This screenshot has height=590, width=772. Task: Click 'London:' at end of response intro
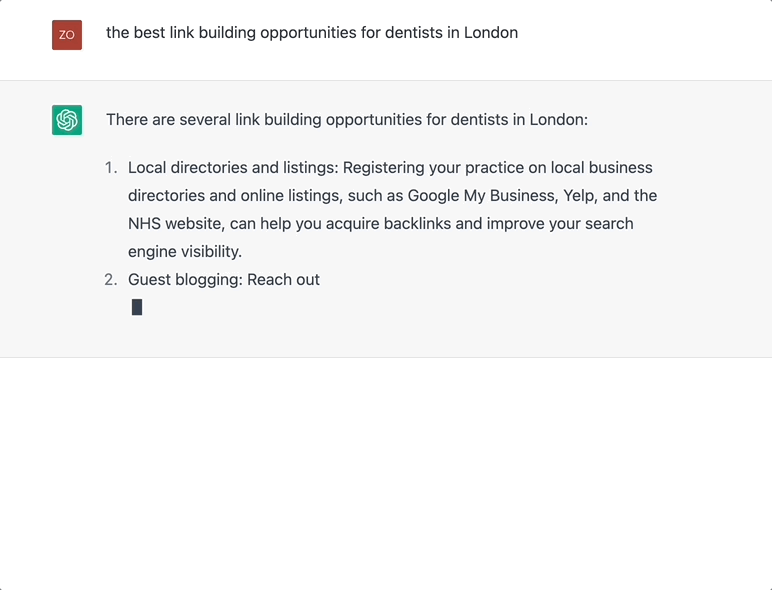pos(558,120)
